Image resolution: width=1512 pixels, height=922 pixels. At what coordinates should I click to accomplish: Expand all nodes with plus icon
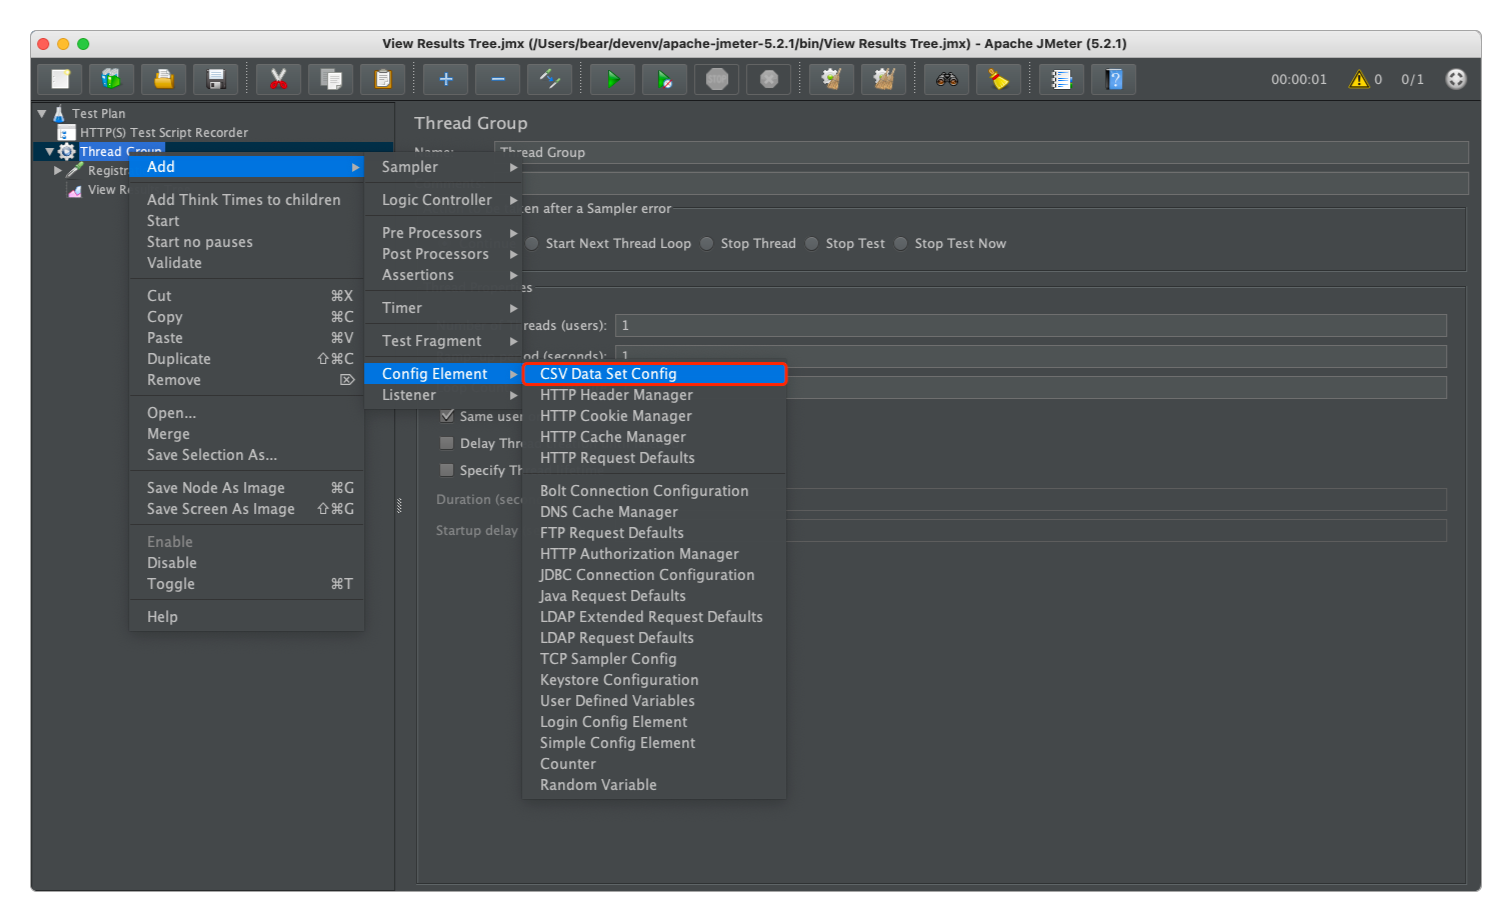pos(446,79)
